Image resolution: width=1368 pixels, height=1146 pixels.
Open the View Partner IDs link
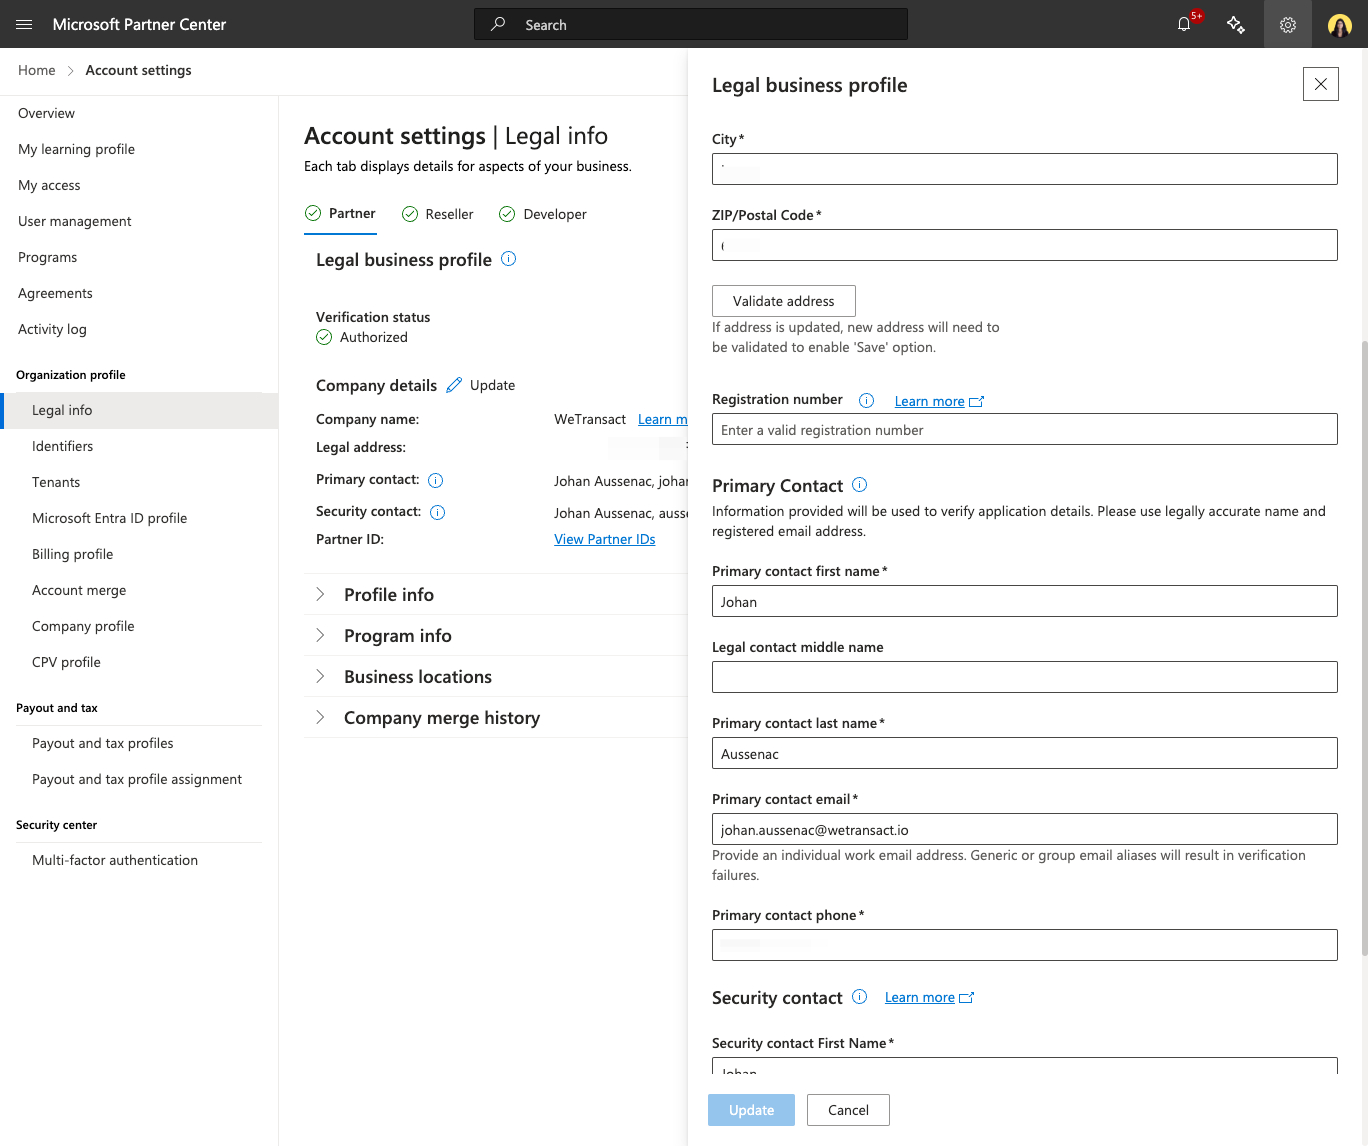(605, 539)
